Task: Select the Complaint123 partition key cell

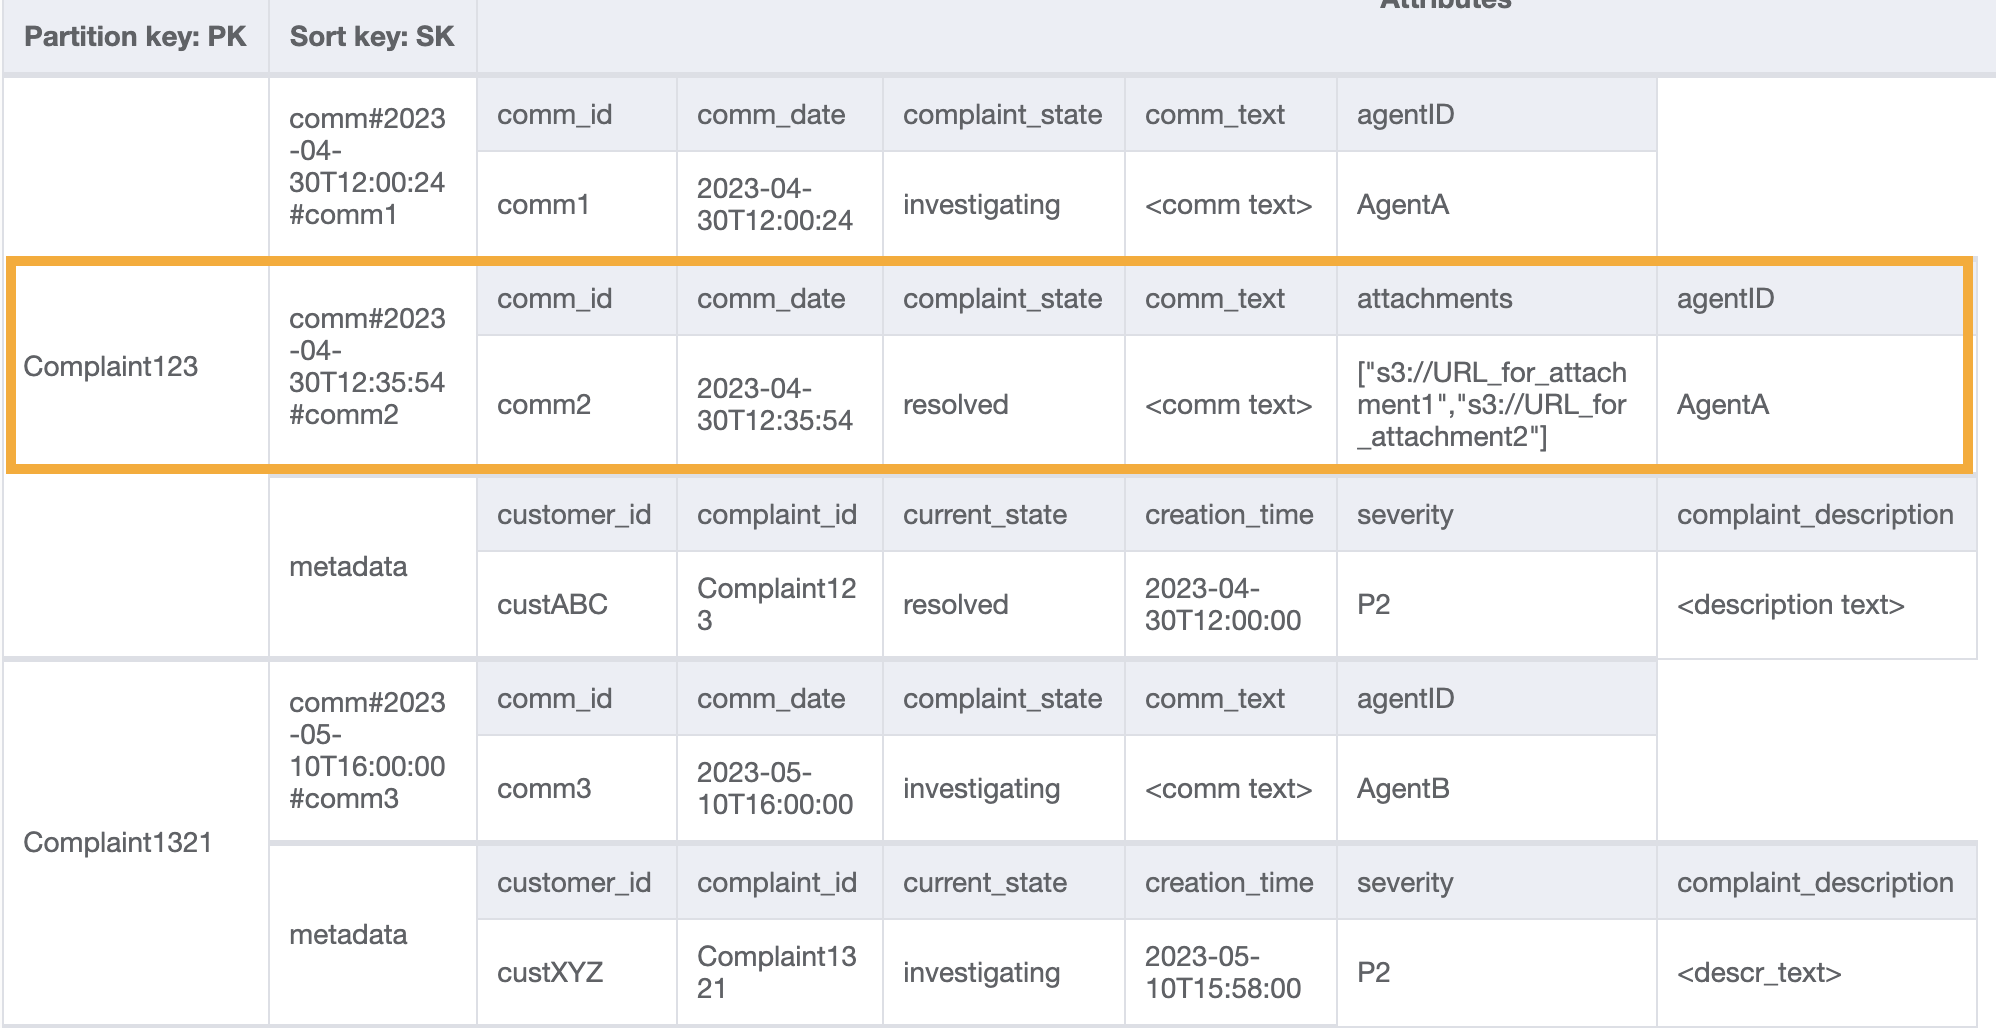Action: click(x=111, y=367)
